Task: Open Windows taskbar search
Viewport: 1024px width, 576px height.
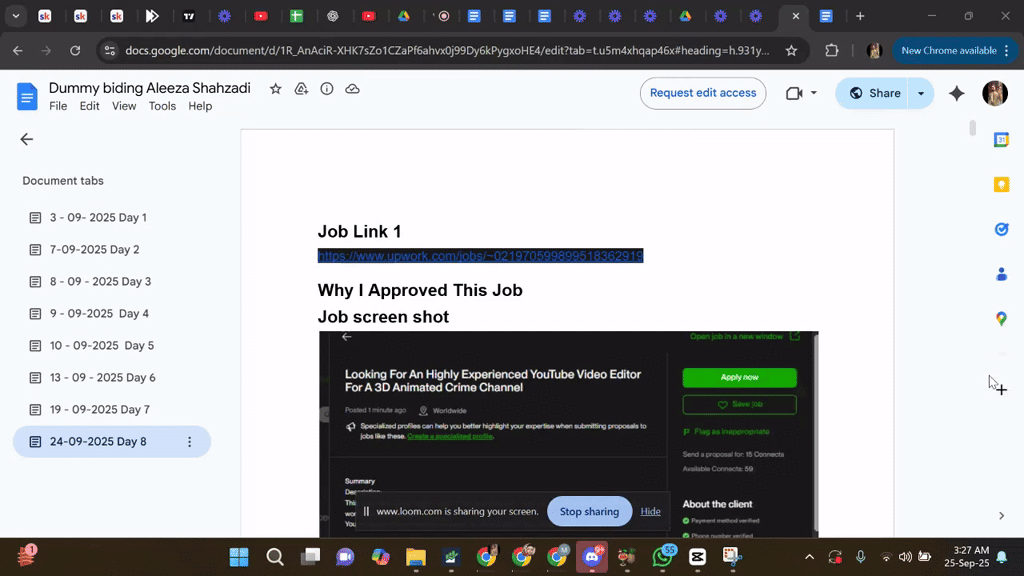Action: click(x=275, y=557)
